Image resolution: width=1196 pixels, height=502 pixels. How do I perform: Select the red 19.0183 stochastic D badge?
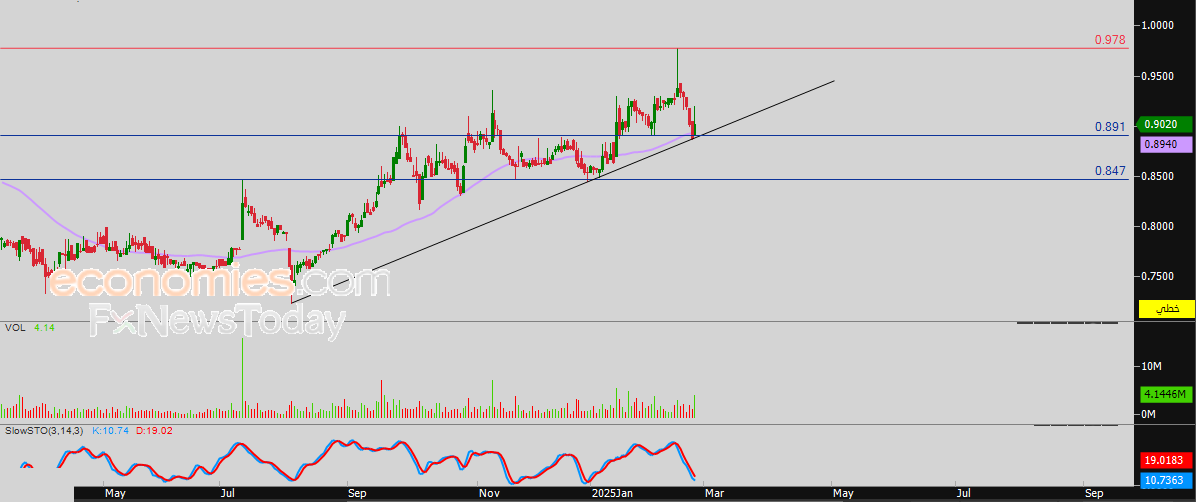1166,460
